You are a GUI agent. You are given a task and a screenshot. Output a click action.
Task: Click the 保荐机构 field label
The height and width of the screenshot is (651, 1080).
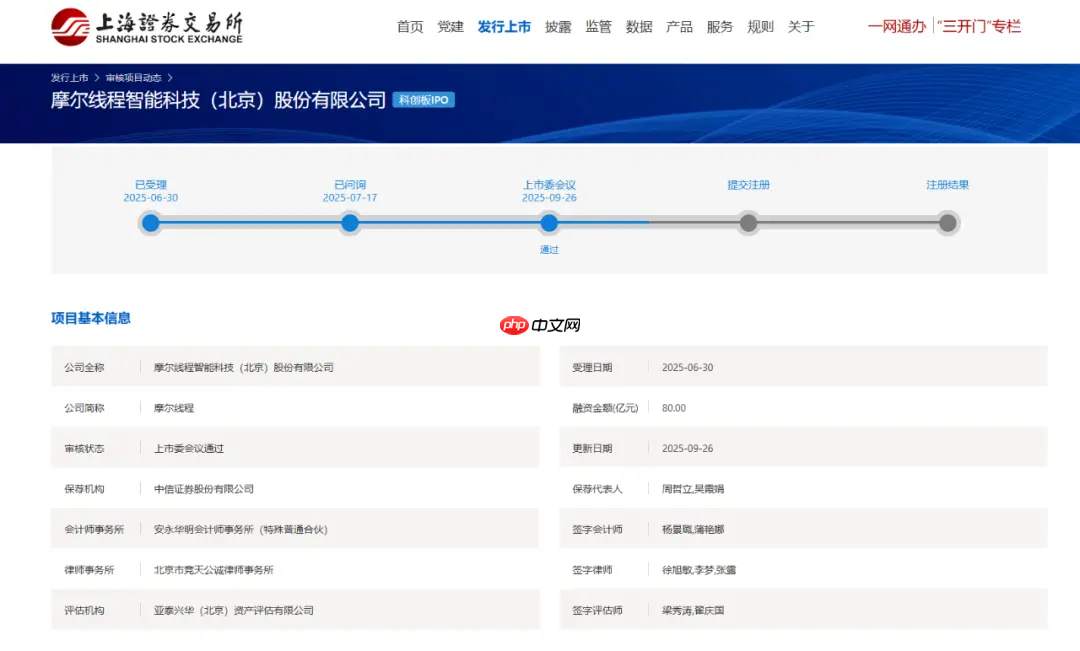tap(84, 489)
